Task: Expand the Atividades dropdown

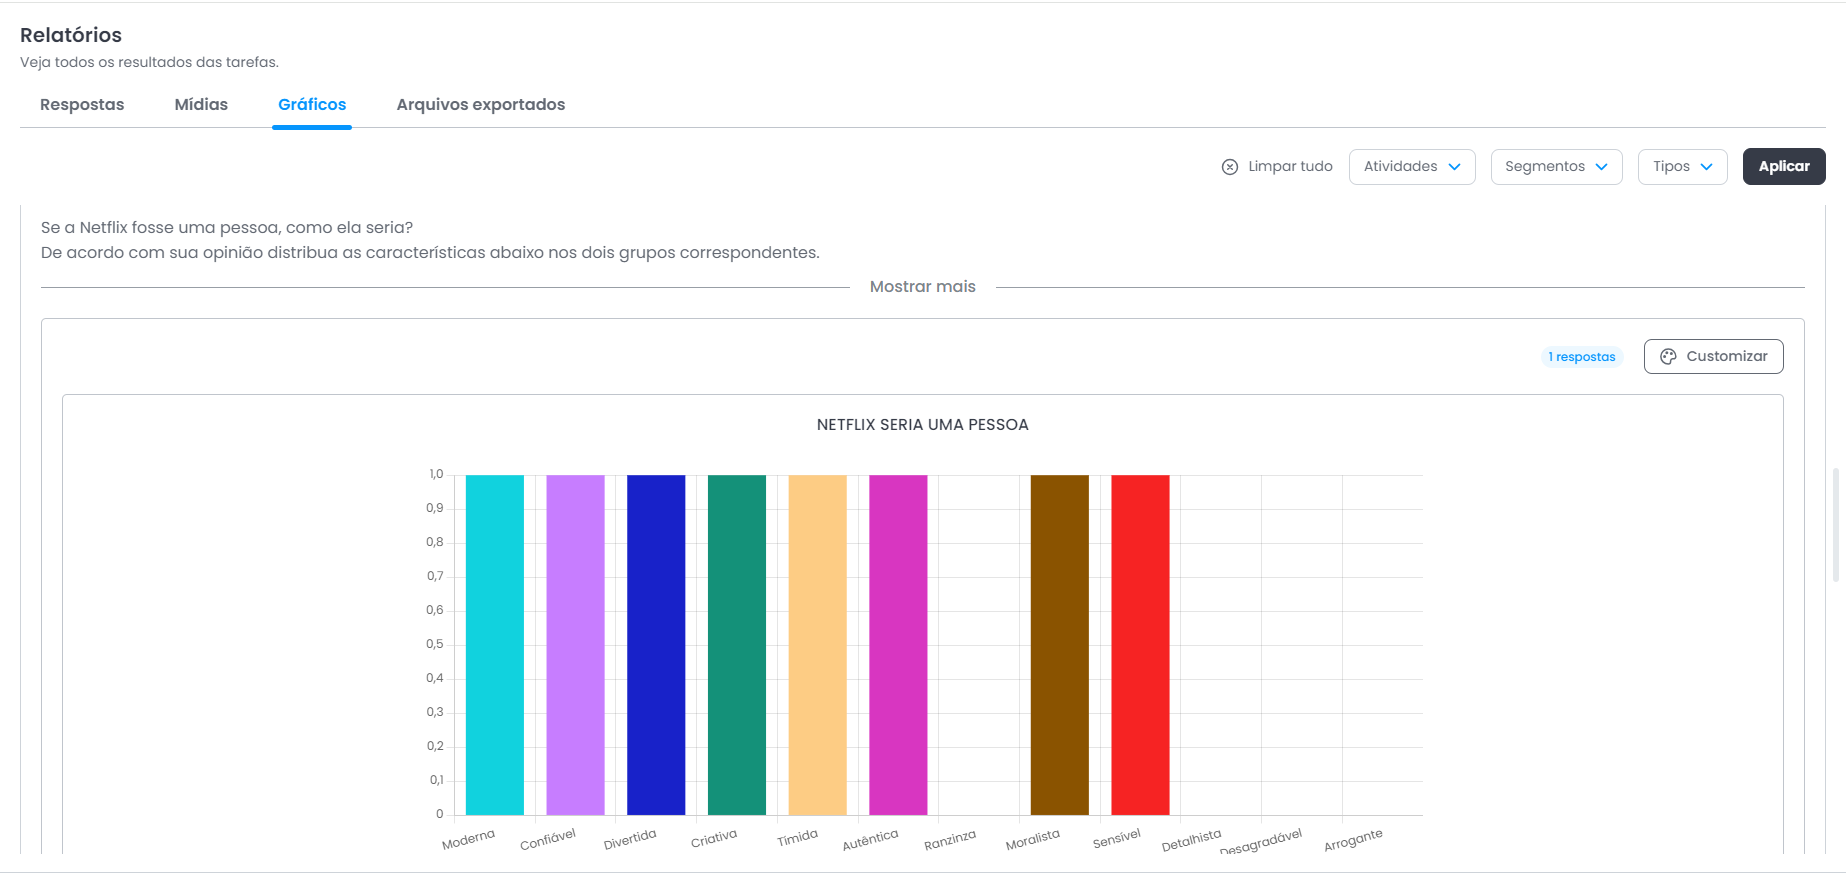Action: (1412, 167)
